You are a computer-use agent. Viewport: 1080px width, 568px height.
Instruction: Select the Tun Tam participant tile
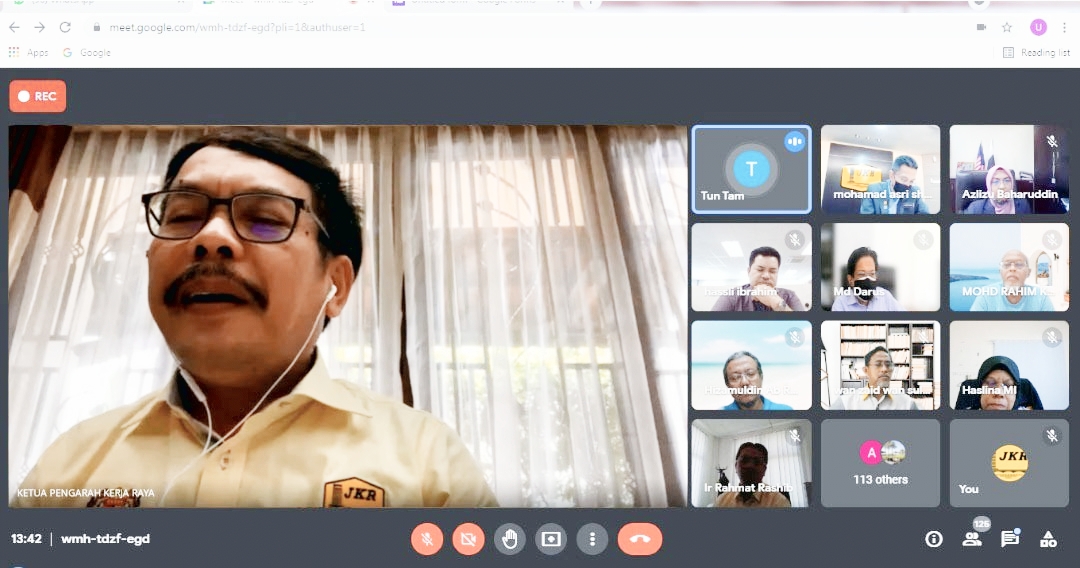point(751,169)
